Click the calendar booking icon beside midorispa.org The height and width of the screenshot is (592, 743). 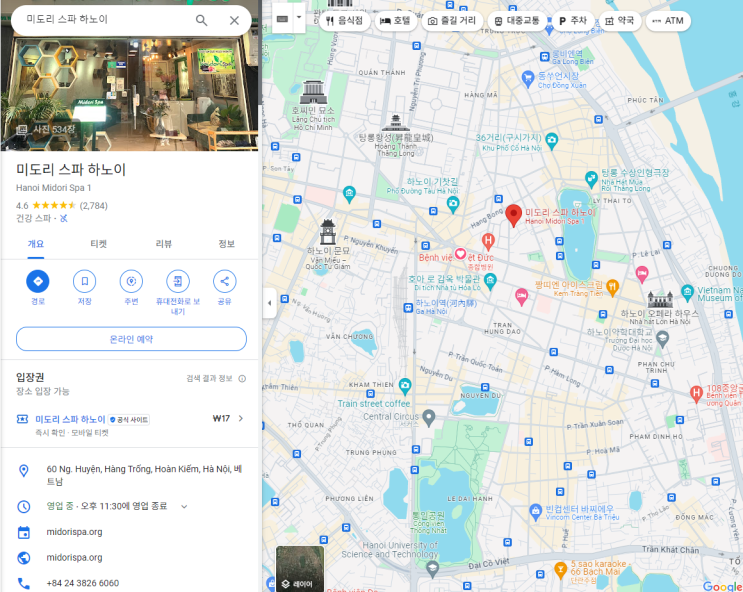[23, 532]
